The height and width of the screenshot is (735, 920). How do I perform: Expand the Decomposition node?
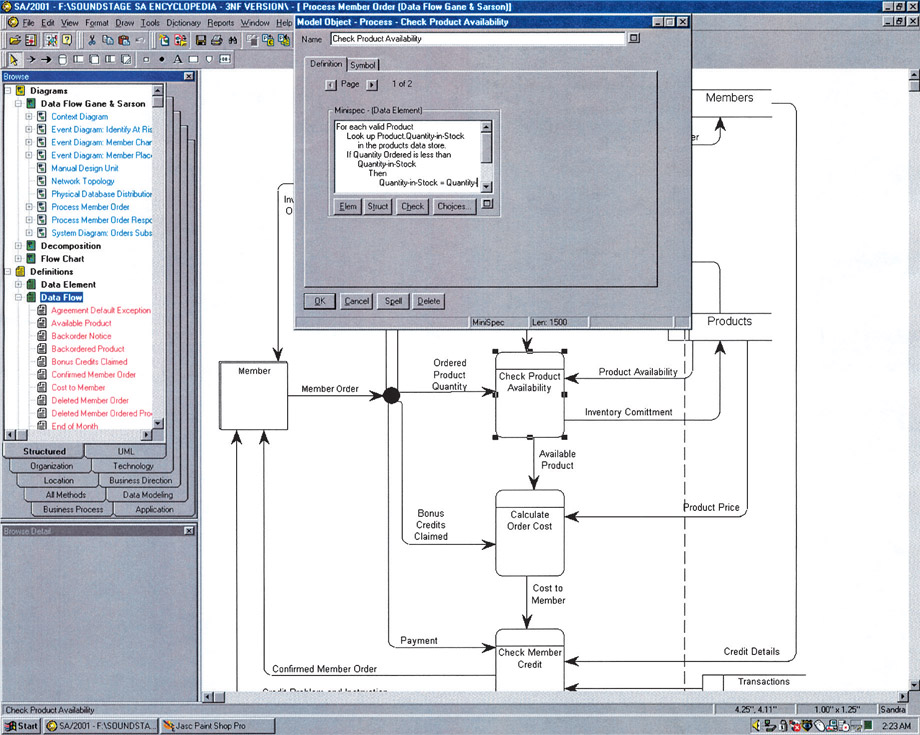[x=18, y=245]
